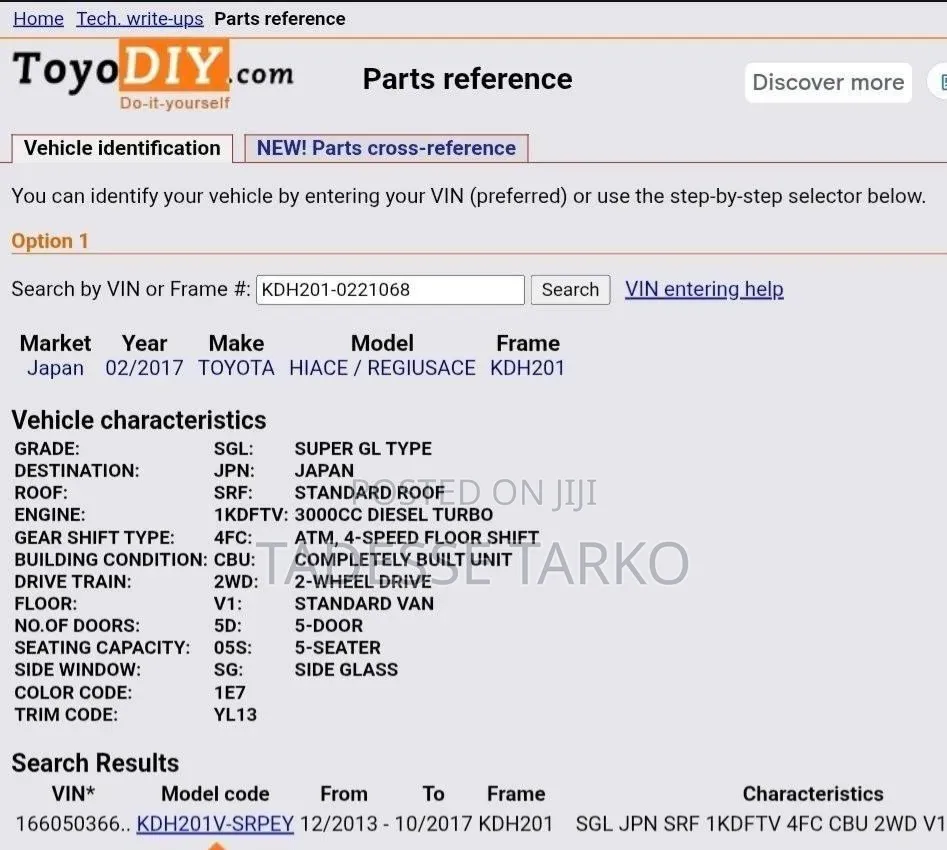Select the Vehicle identification tab

click(122, 148)
